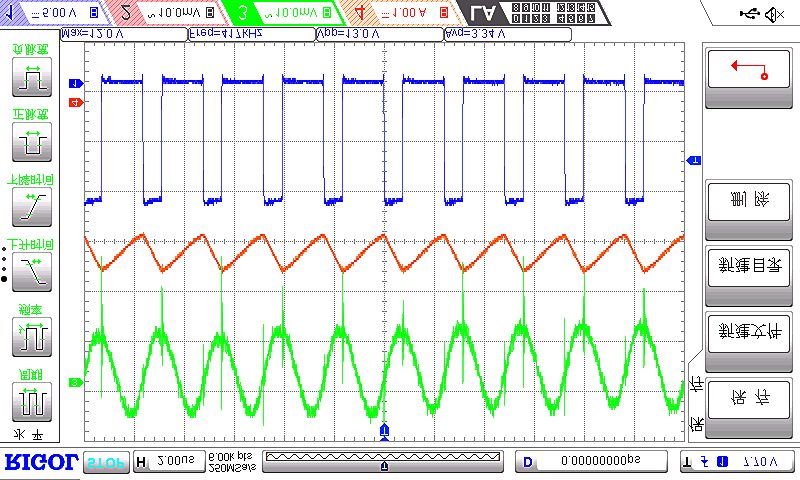
Task: Select the top pulse-width measurement icon in left sidebar
Action: [32, 78]
